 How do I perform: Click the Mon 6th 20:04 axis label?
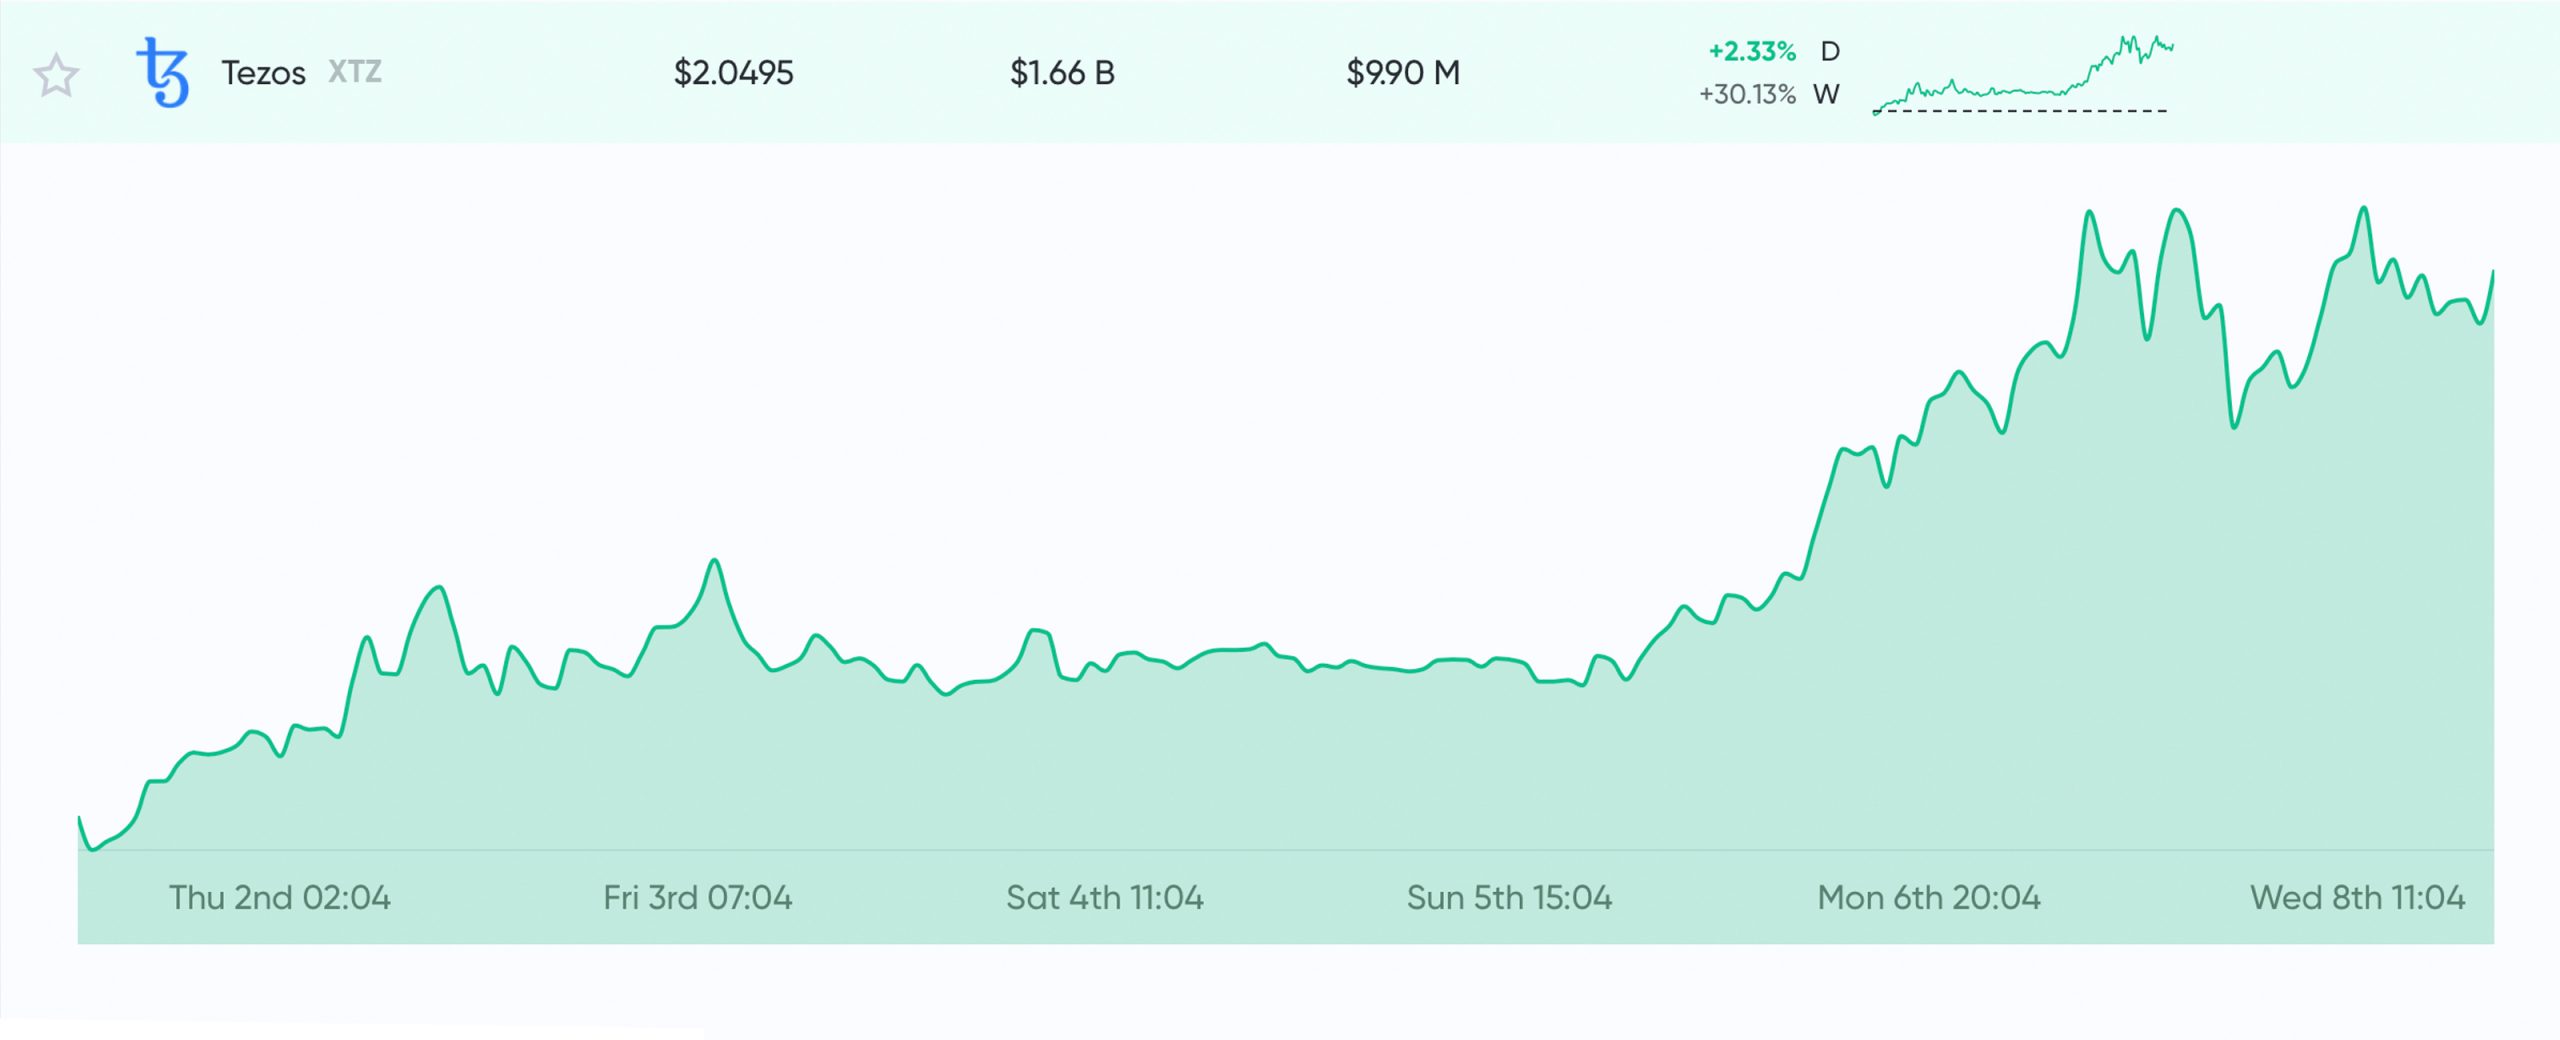coord(1929,898)
